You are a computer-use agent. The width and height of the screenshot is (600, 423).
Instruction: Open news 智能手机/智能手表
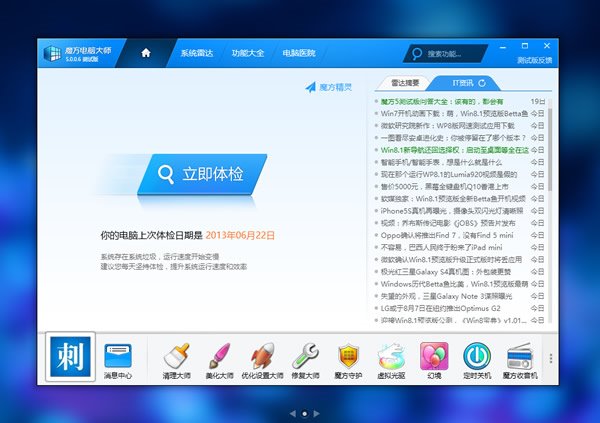click(441, 162)
